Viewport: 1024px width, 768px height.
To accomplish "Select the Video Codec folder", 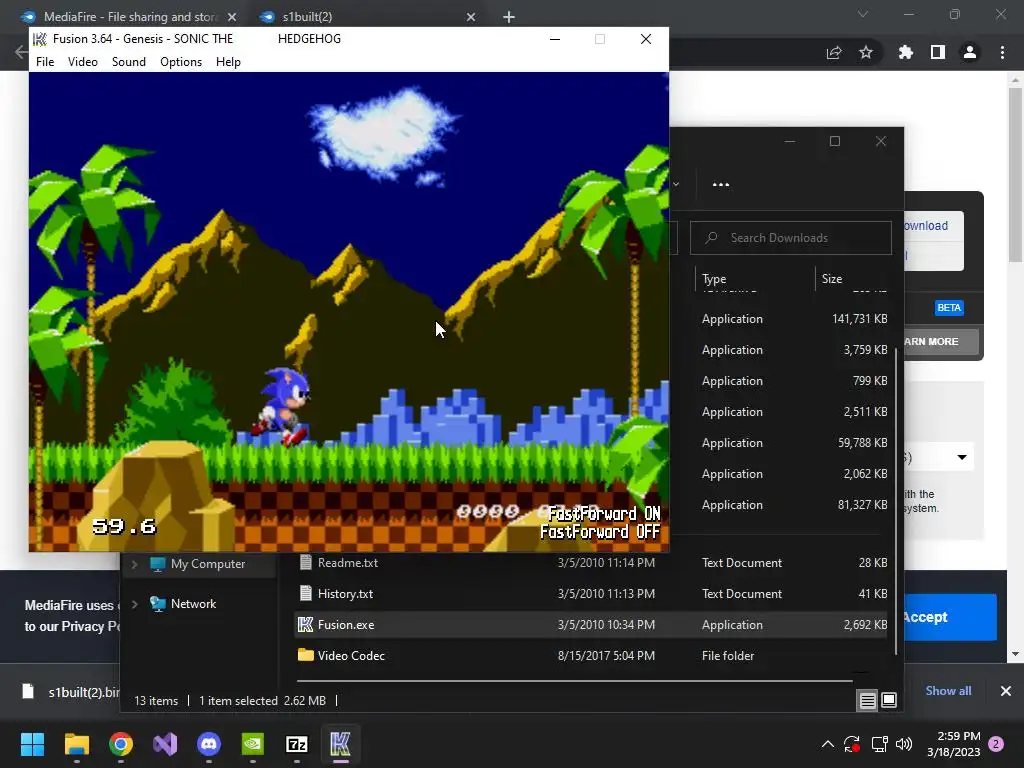I will (x=591, y=656).
